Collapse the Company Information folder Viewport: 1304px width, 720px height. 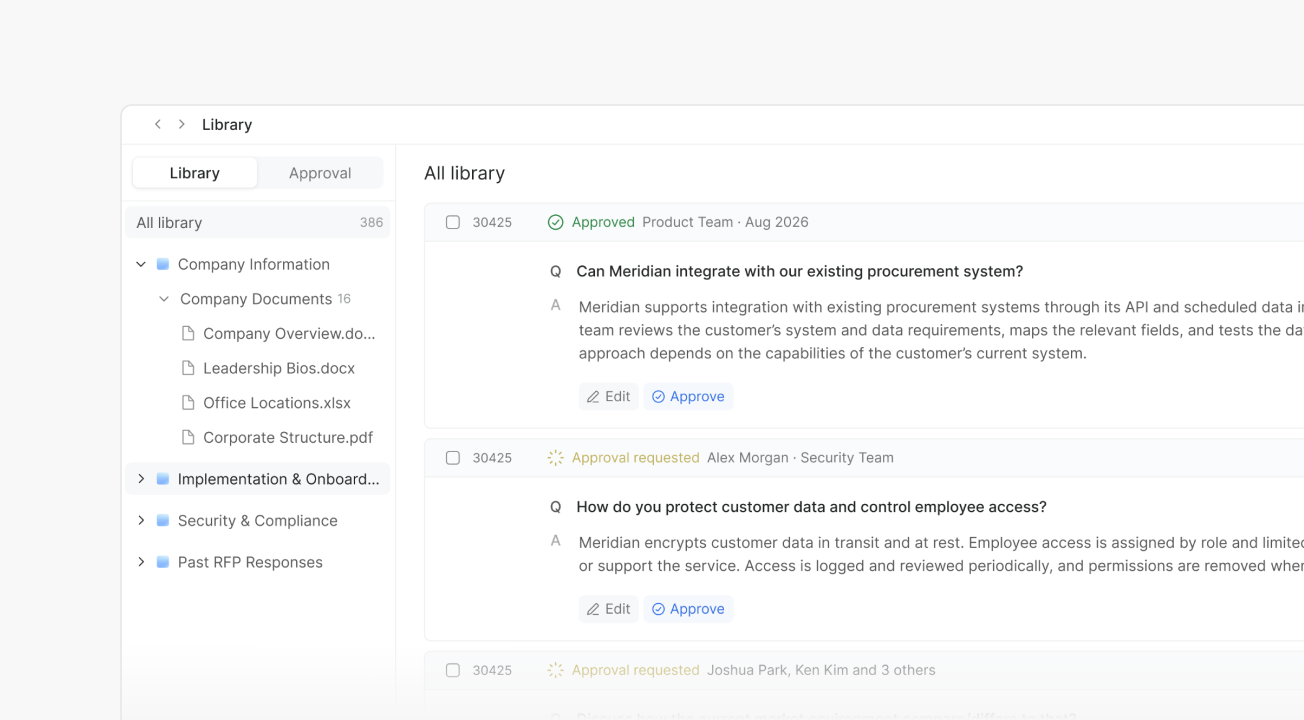[x=141, y=264]
